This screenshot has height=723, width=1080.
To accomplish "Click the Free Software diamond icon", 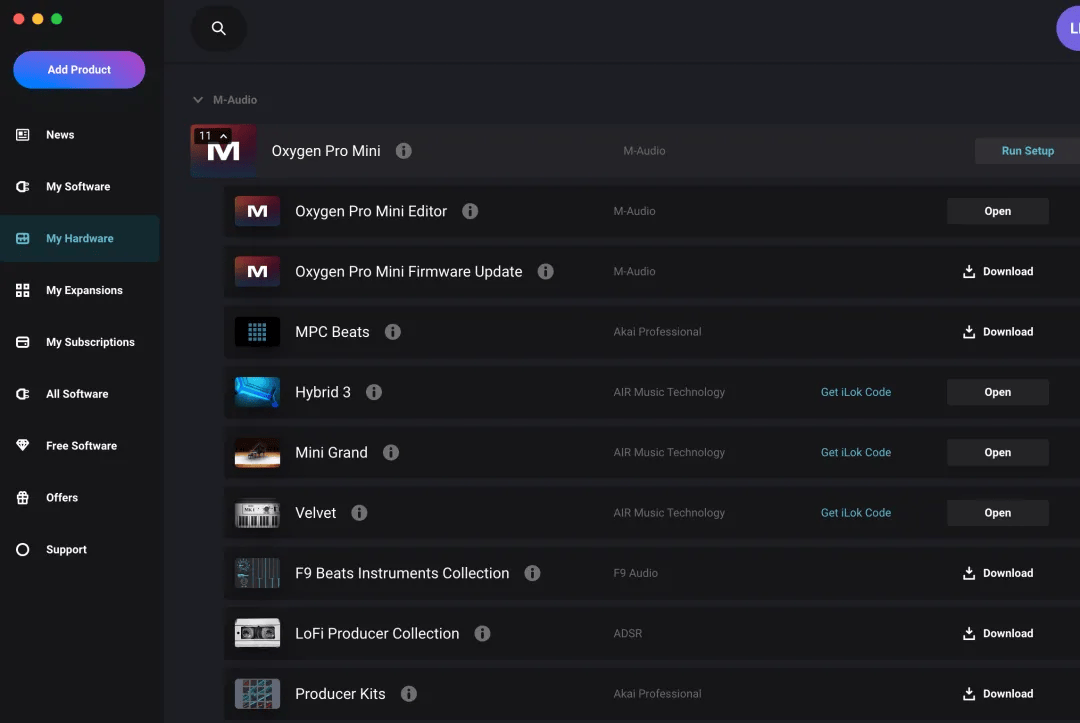I will [x=23, y=446].
